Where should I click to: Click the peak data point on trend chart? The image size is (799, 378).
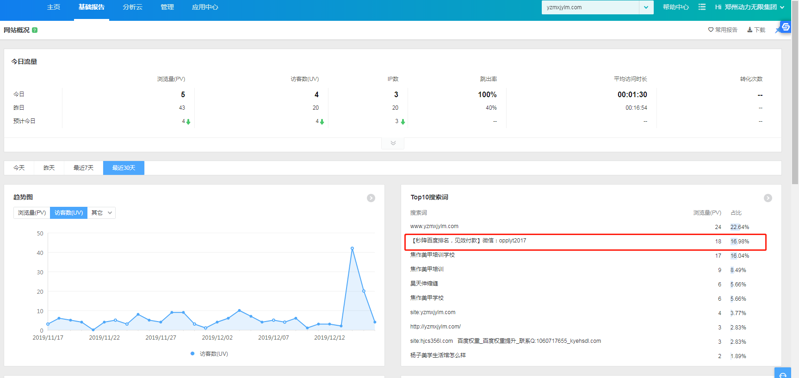[352, 249]
